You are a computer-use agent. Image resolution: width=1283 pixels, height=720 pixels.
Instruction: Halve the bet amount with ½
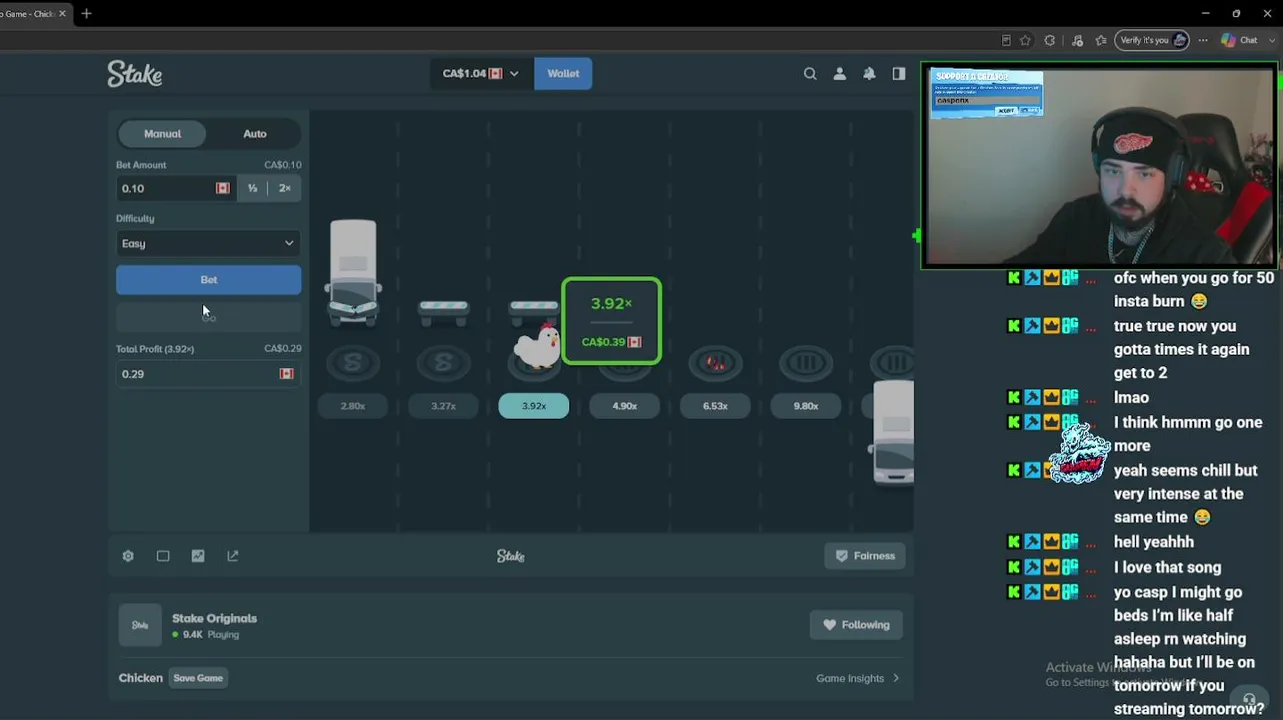(x=252, y=188)
